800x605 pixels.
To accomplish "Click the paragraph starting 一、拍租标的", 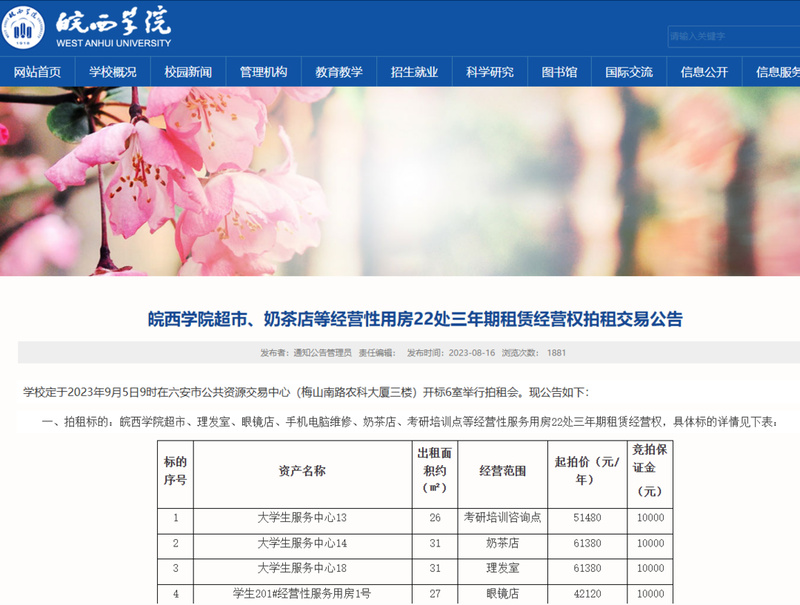I will click(x=409, y=422).
